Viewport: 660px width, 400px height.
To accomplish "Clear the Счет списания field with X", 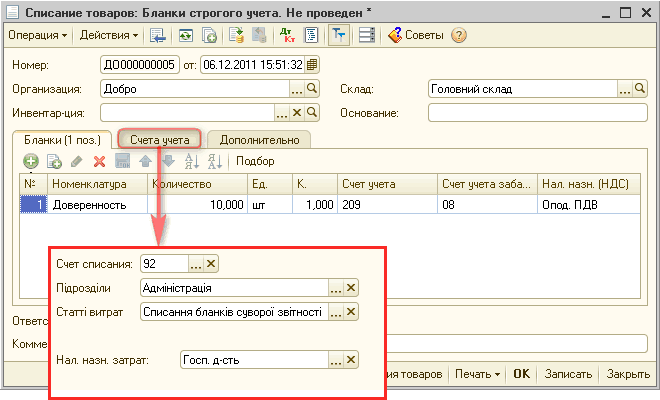I will [x=212, y=264].
